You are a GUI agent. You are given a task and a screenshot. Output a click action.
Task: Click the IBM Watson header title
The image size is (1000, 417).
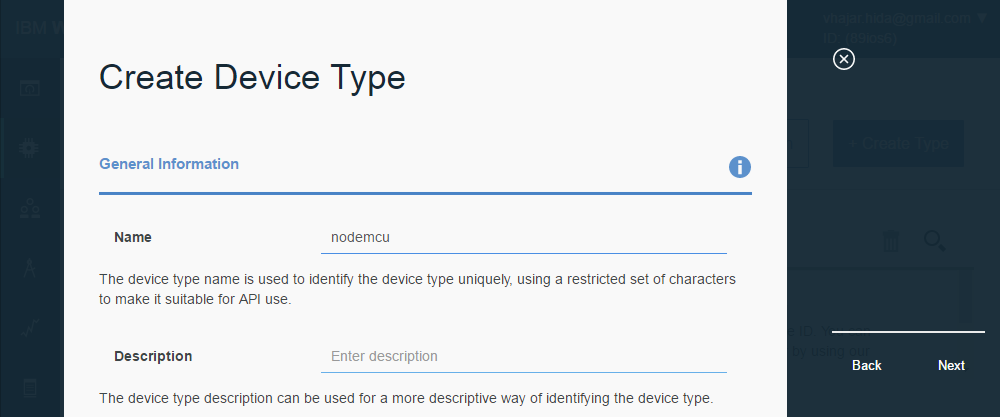click(40, 28)
